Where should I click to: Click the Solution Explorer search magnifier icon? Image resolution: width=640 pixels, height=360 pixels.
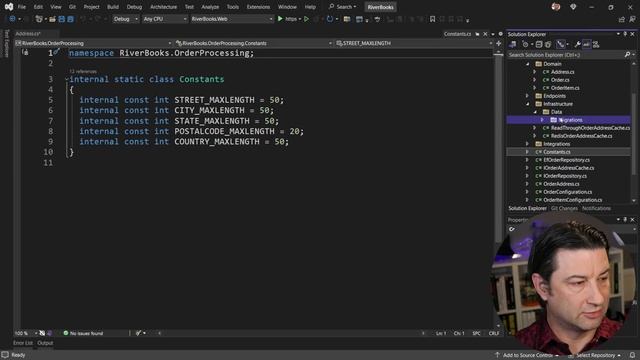pos(627,55)
